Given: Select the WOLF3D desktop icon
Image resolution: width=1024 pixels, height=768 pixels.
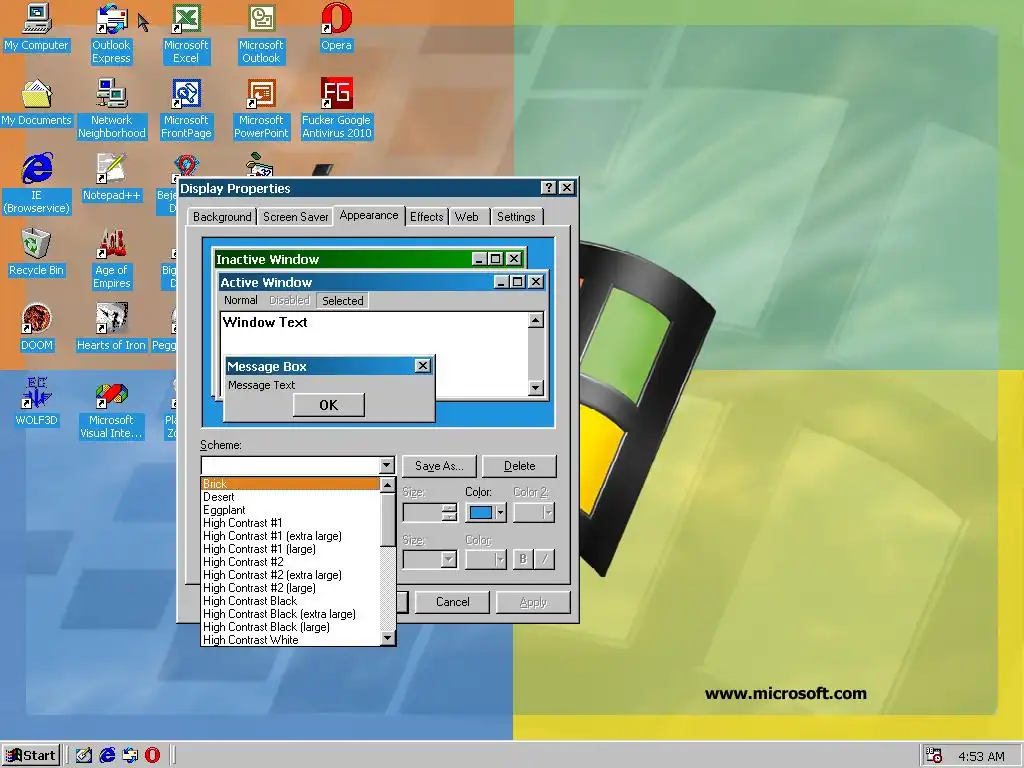Looking at the screenshot, I should [x=36, y=402].
